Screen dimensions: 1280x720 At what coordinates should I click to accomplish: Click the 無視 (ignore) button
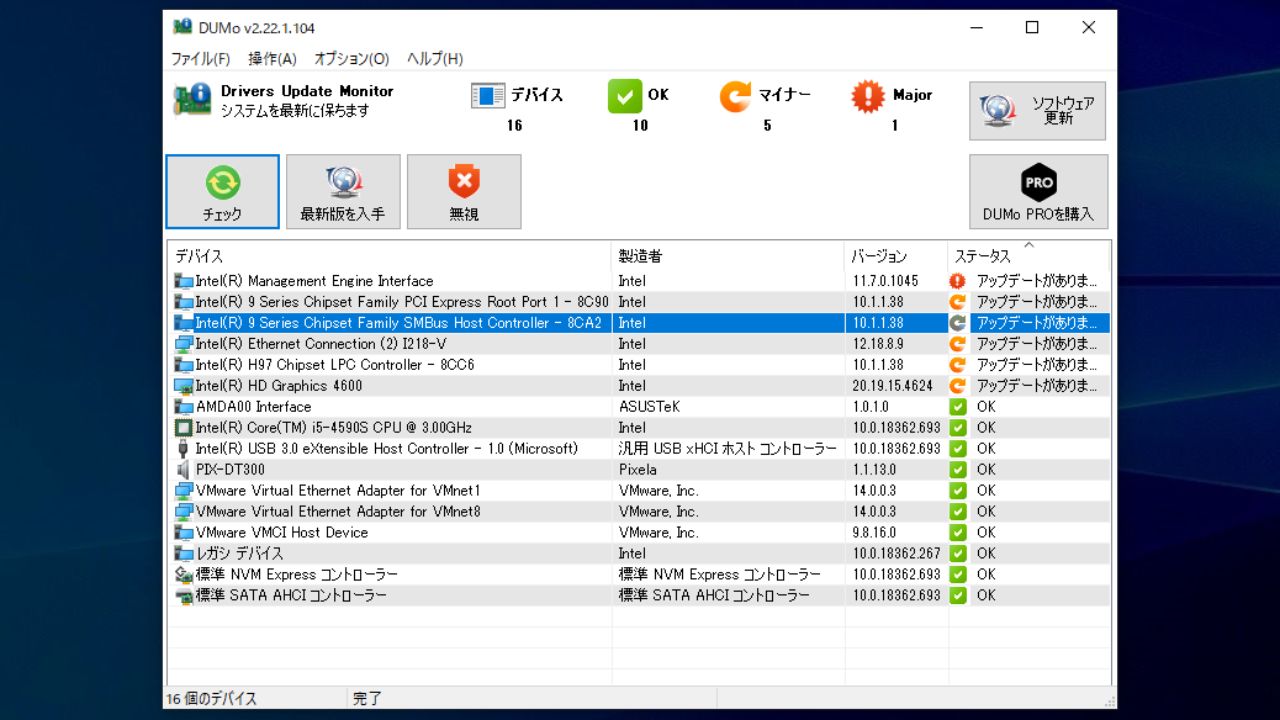point(464,191)
